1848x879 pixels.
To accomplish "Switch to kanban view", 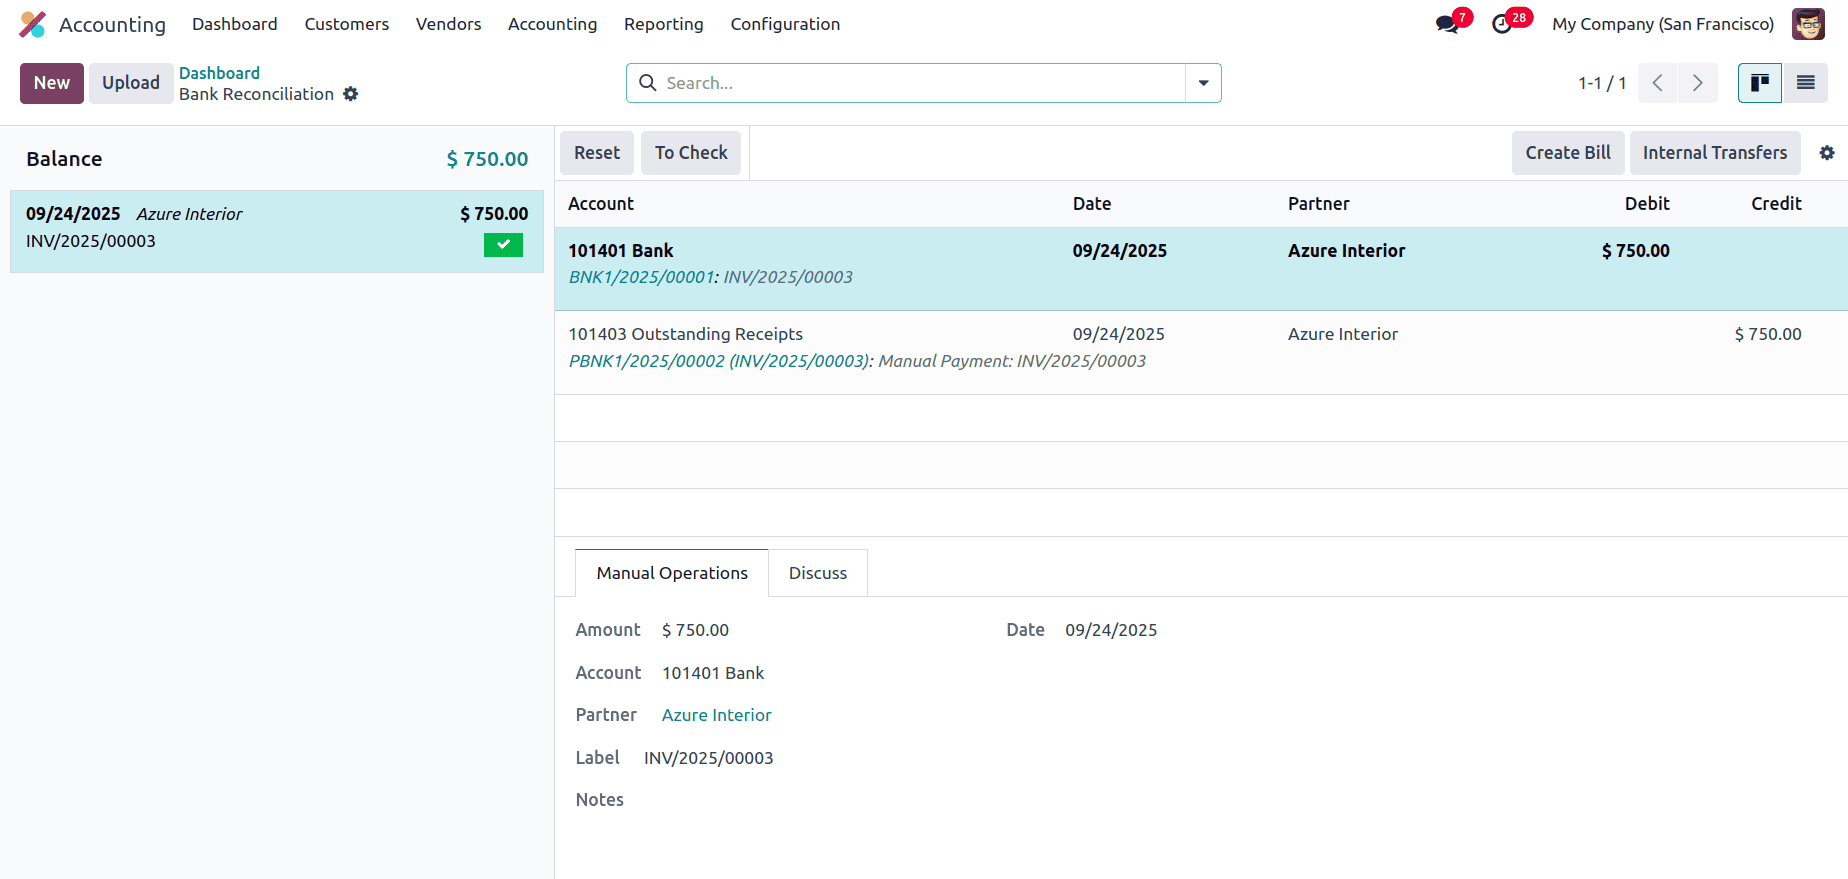I will (1759, 83).
